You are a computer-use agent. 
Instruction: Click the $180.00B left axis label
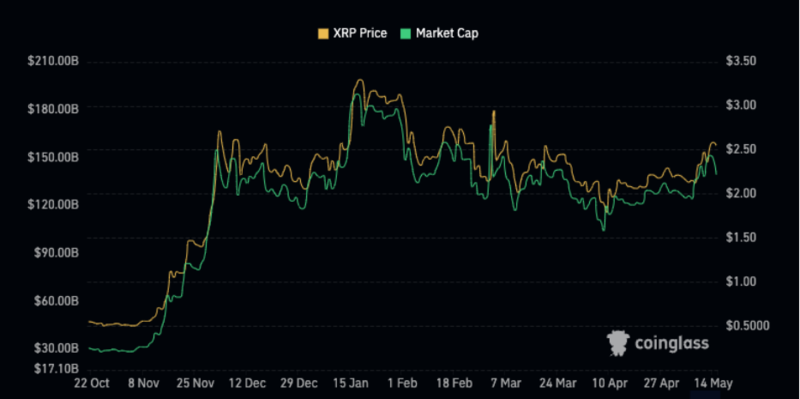click(53, 109)
